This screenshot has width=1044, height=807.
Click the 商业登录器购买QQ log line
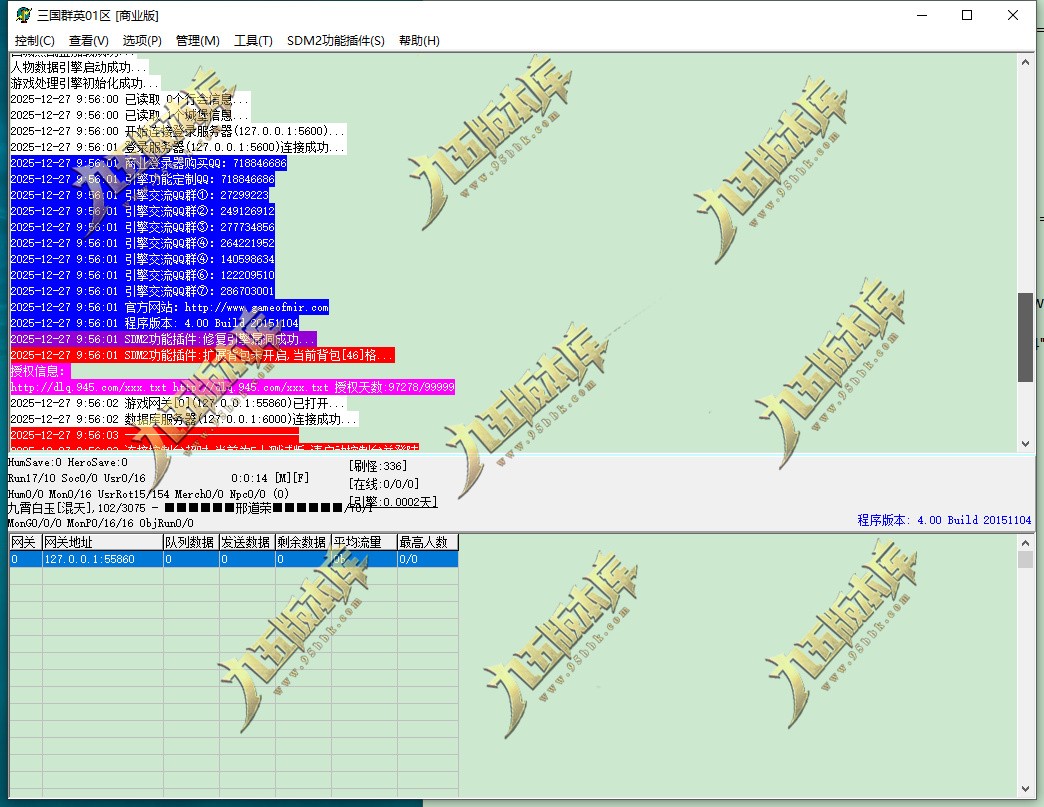click(148, 163)
